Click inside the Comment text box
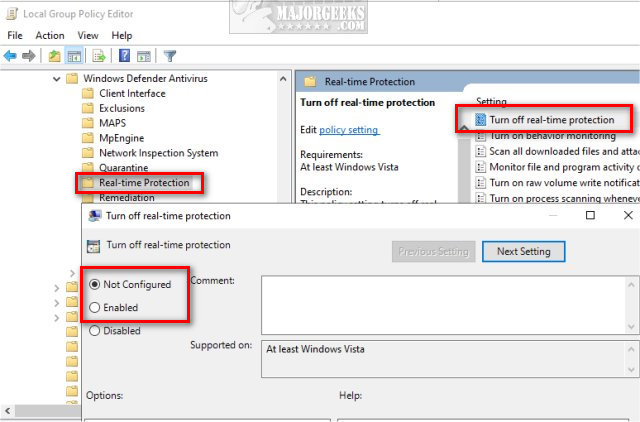Screen dimensions: 640x422 point(443,305)
